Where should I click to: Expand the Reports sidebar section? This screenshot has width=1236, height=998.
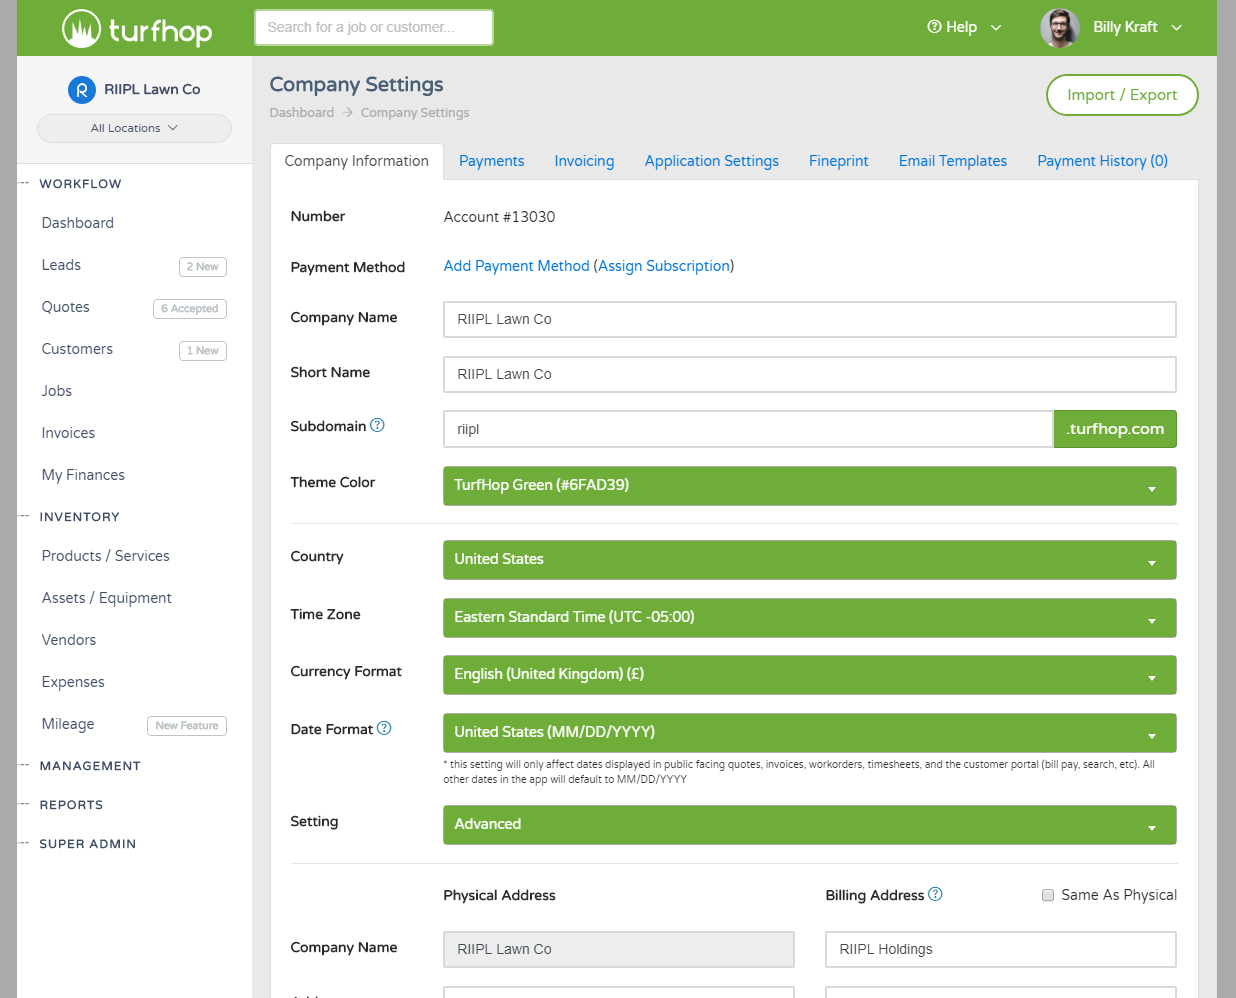[71, 805]
